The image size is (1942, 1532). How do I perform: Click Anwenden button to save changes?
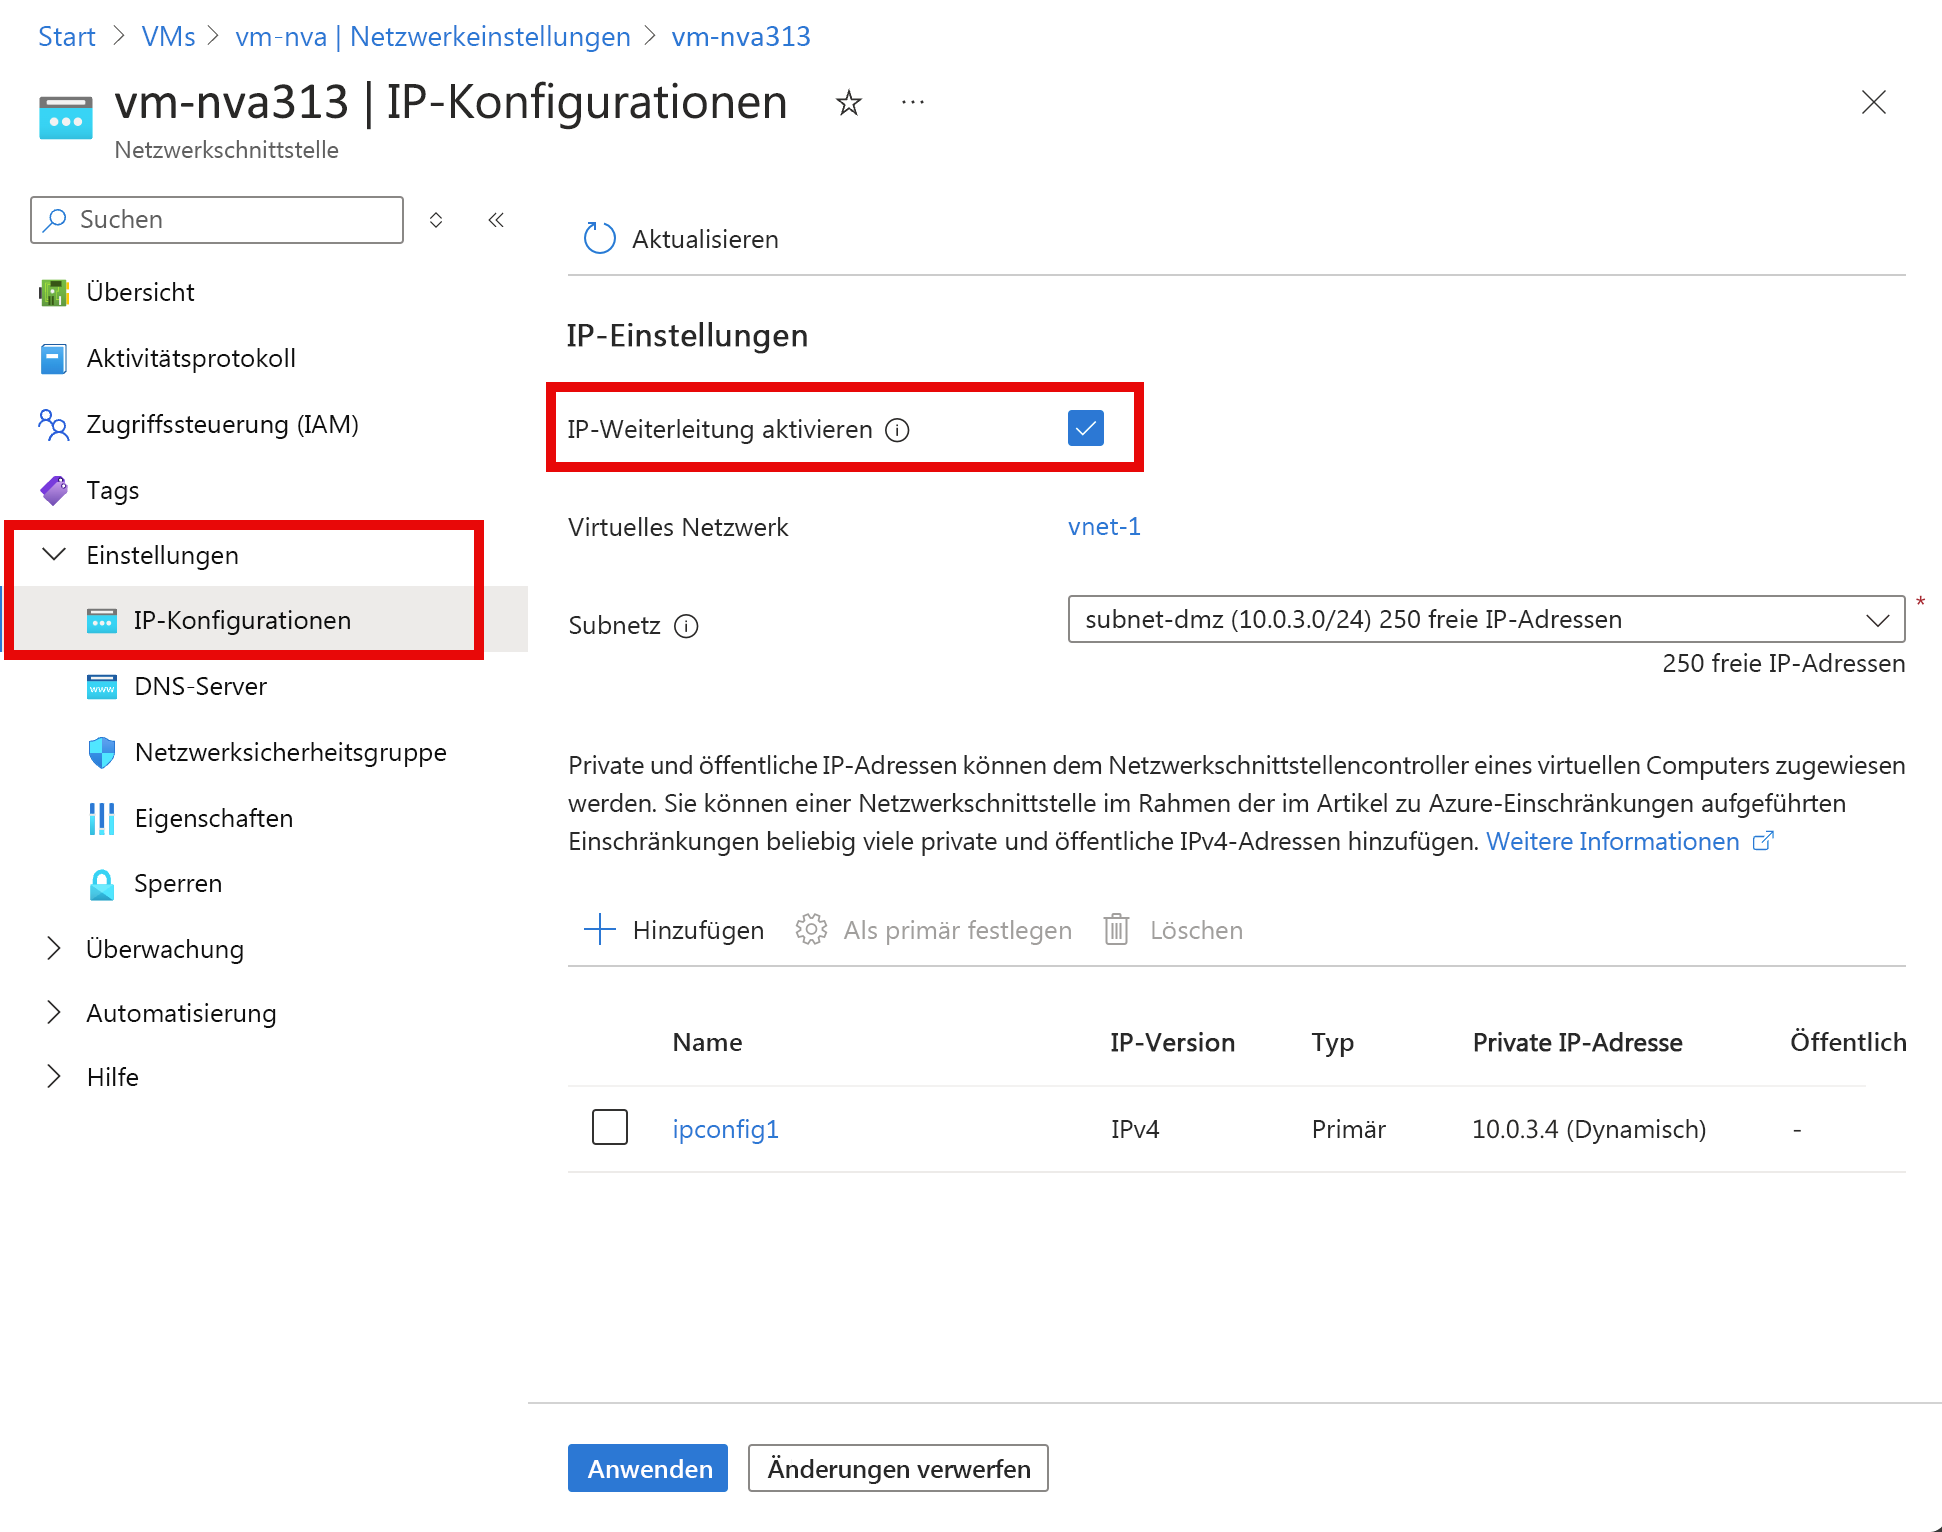pos(646,1469)
